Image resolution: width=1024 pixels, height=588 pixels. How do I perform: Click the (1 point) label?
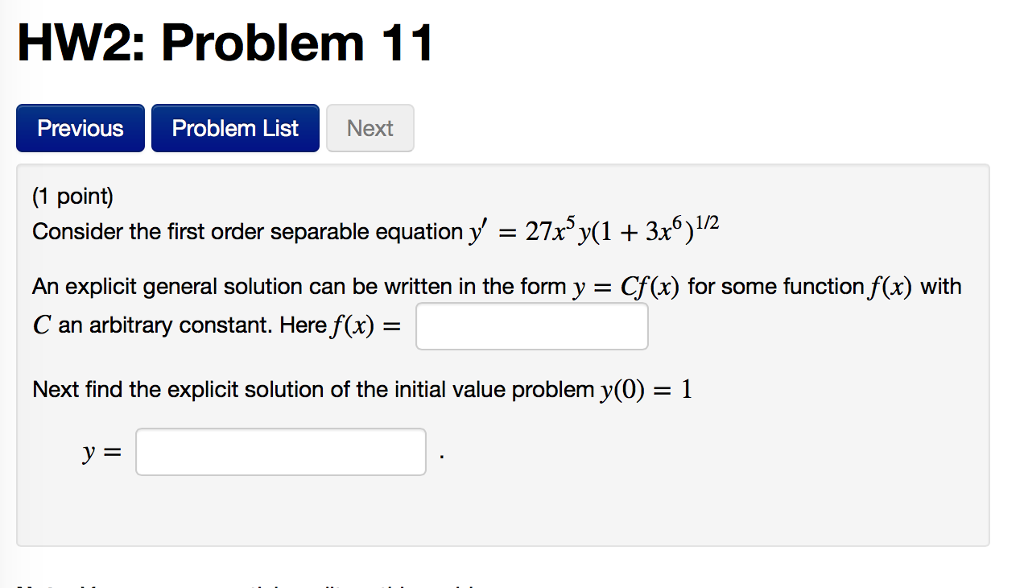pos(73,197)
